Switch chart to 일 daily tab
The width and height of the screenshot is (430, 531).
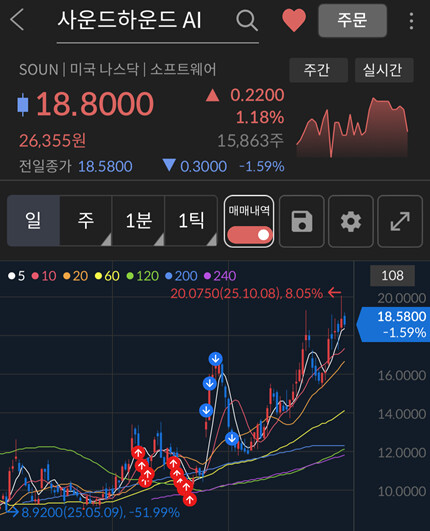click(33, 220)
